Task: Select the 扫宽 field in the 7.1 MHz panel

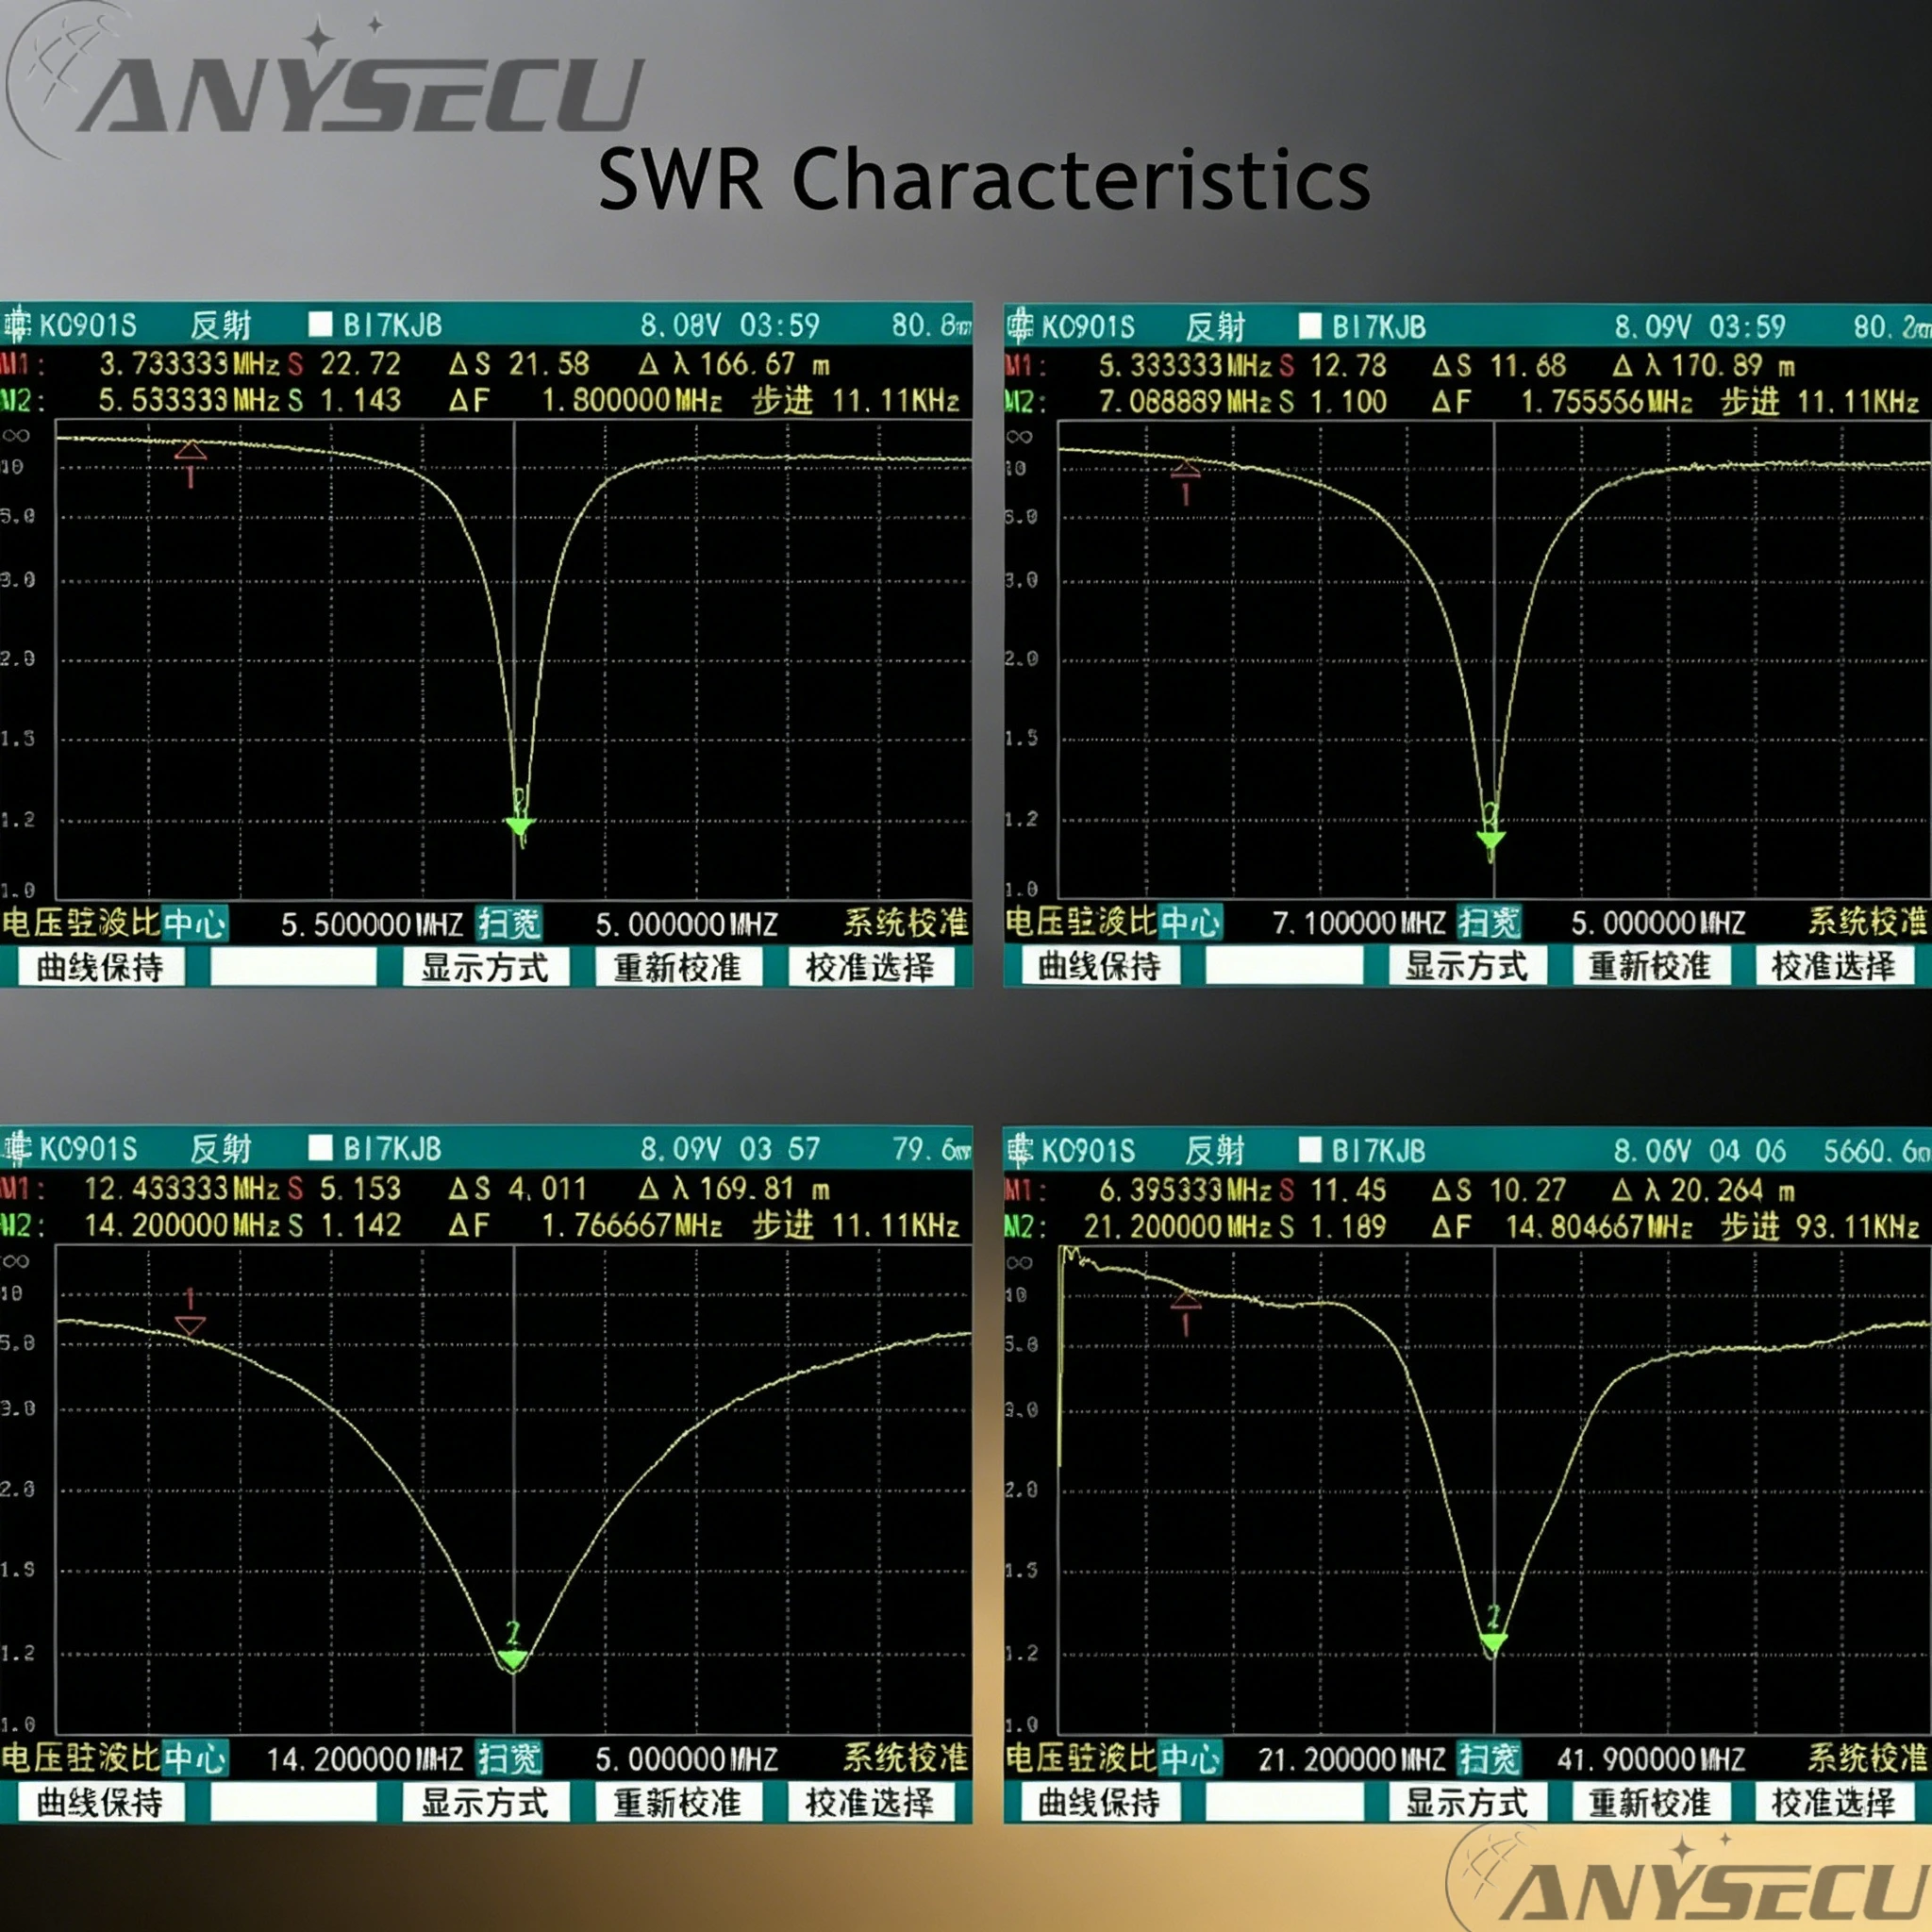Action: pyautogui.click(x=1488, y=922)
